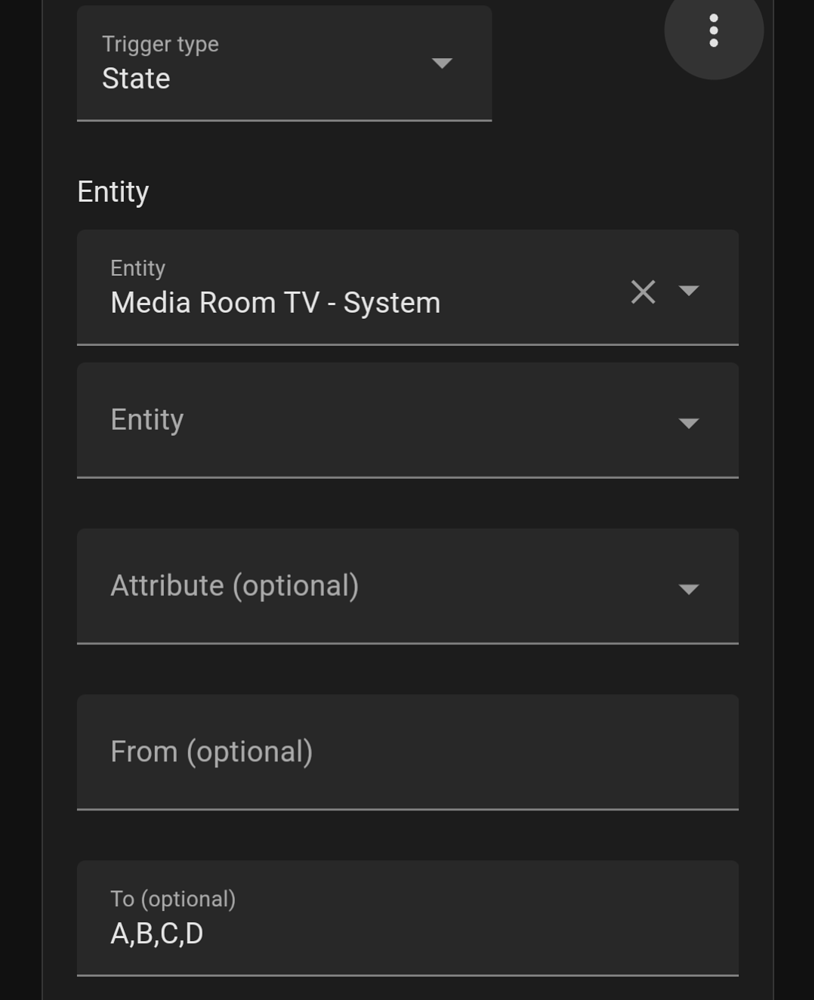Click the small Entity label above Media Room TV
Image resolution: width=814 pixels, height=1000 pixels.
coord(138,268)
